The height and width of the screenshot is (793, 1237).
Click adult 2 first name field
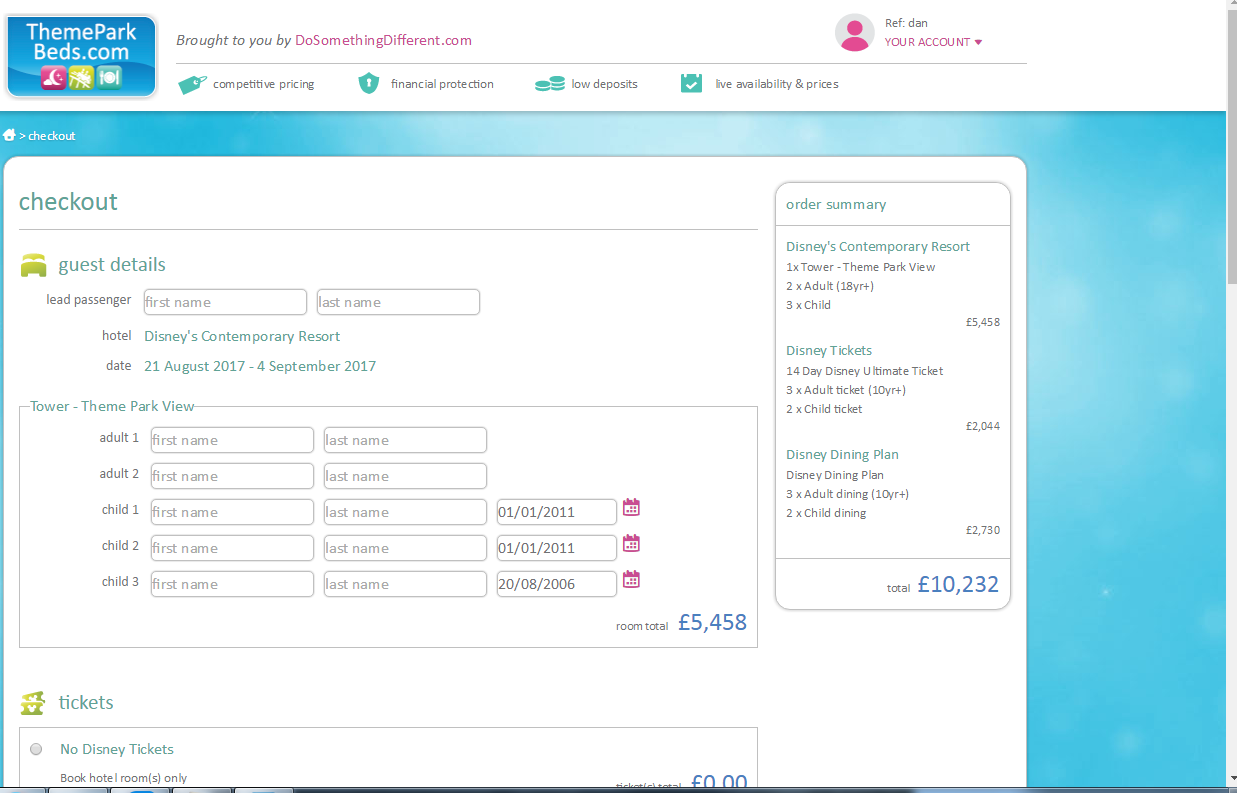pyautogui.click(x=232, y=476)
